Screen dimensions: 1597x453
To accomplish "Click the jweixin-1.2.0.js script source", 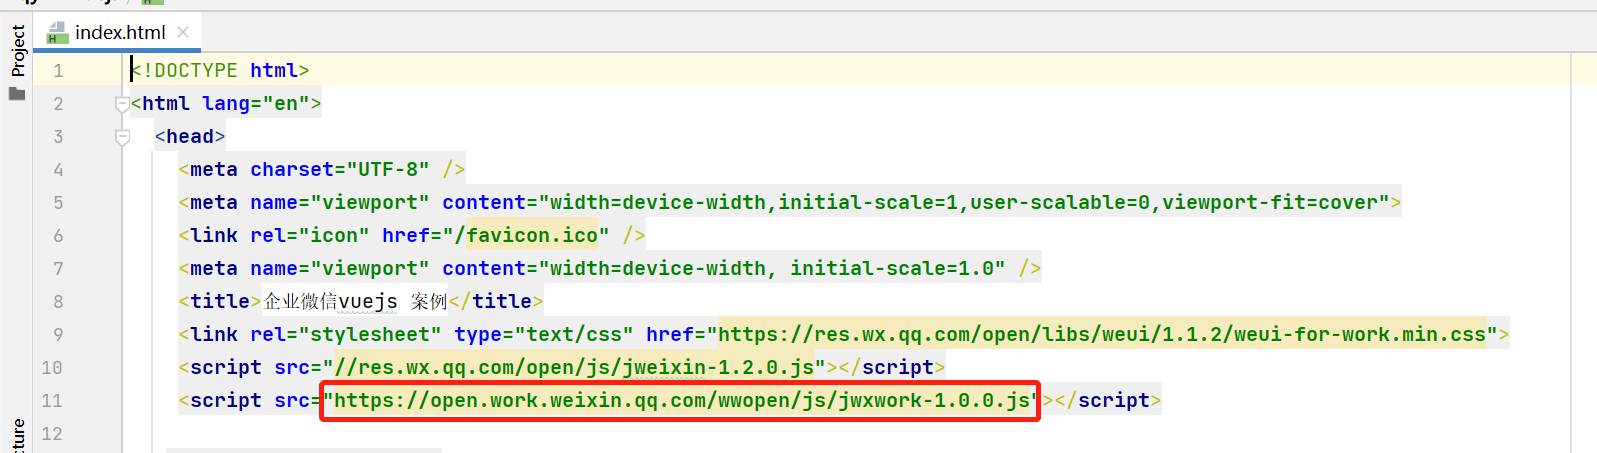I will coord(574,368).
